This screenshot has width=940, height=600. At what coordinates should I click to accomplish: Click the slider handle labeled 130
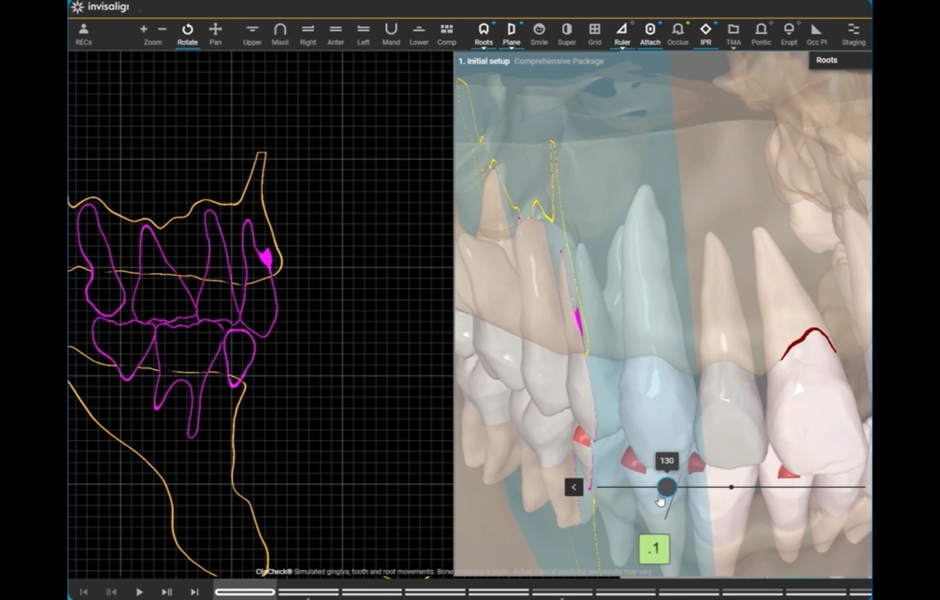tap(667, 487)
